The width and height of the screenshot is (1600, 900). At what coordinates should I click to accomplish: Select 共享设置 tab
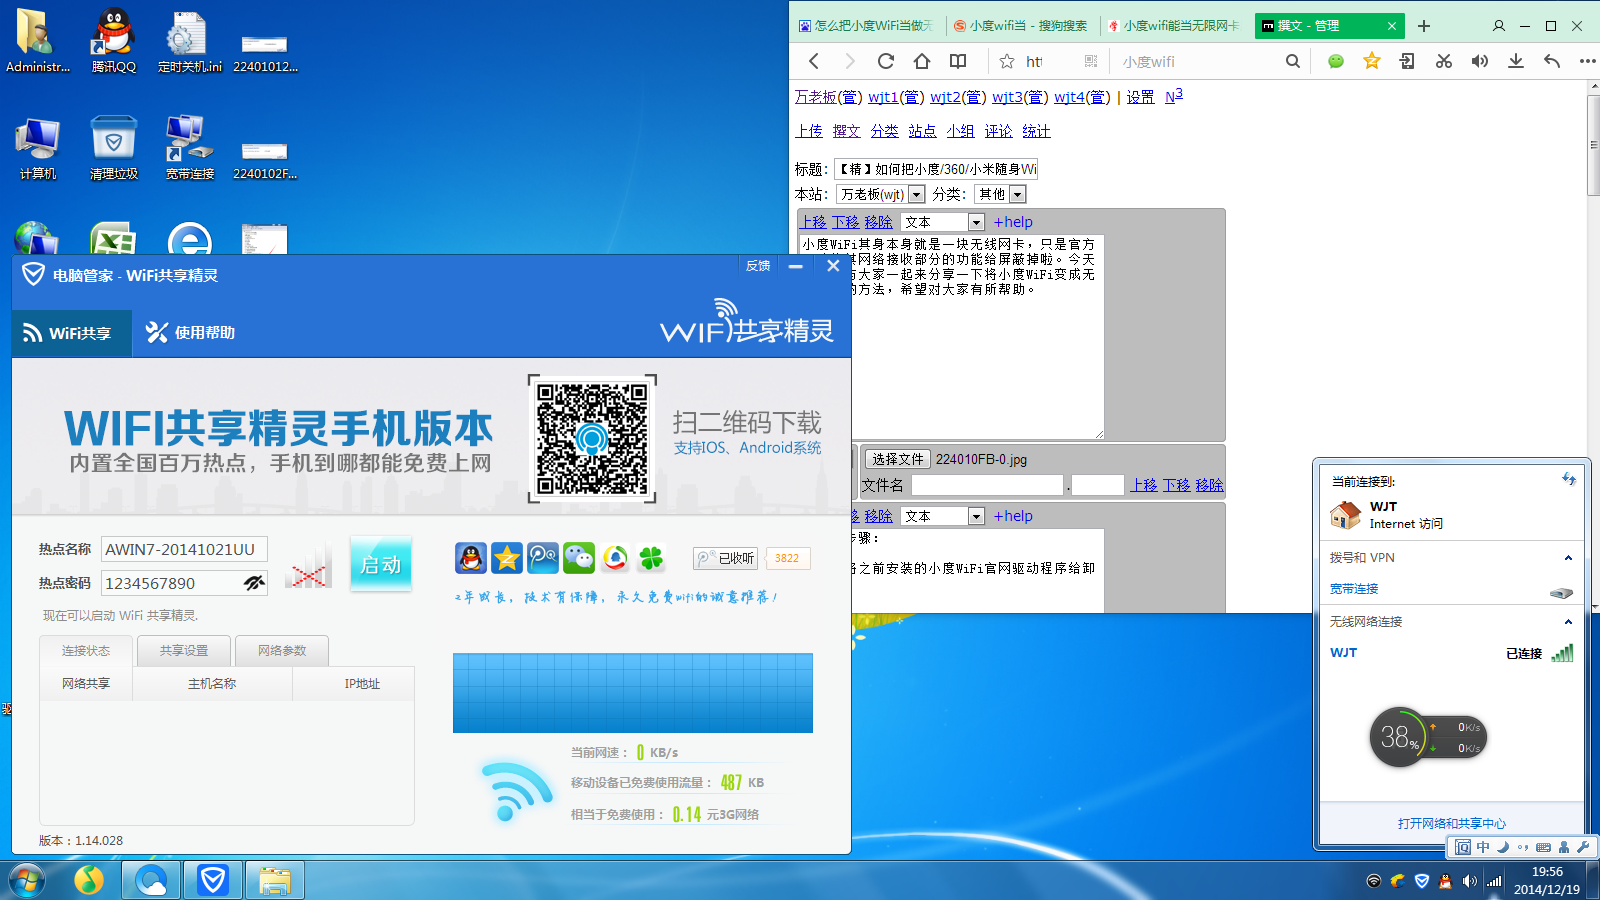[184, 651]
